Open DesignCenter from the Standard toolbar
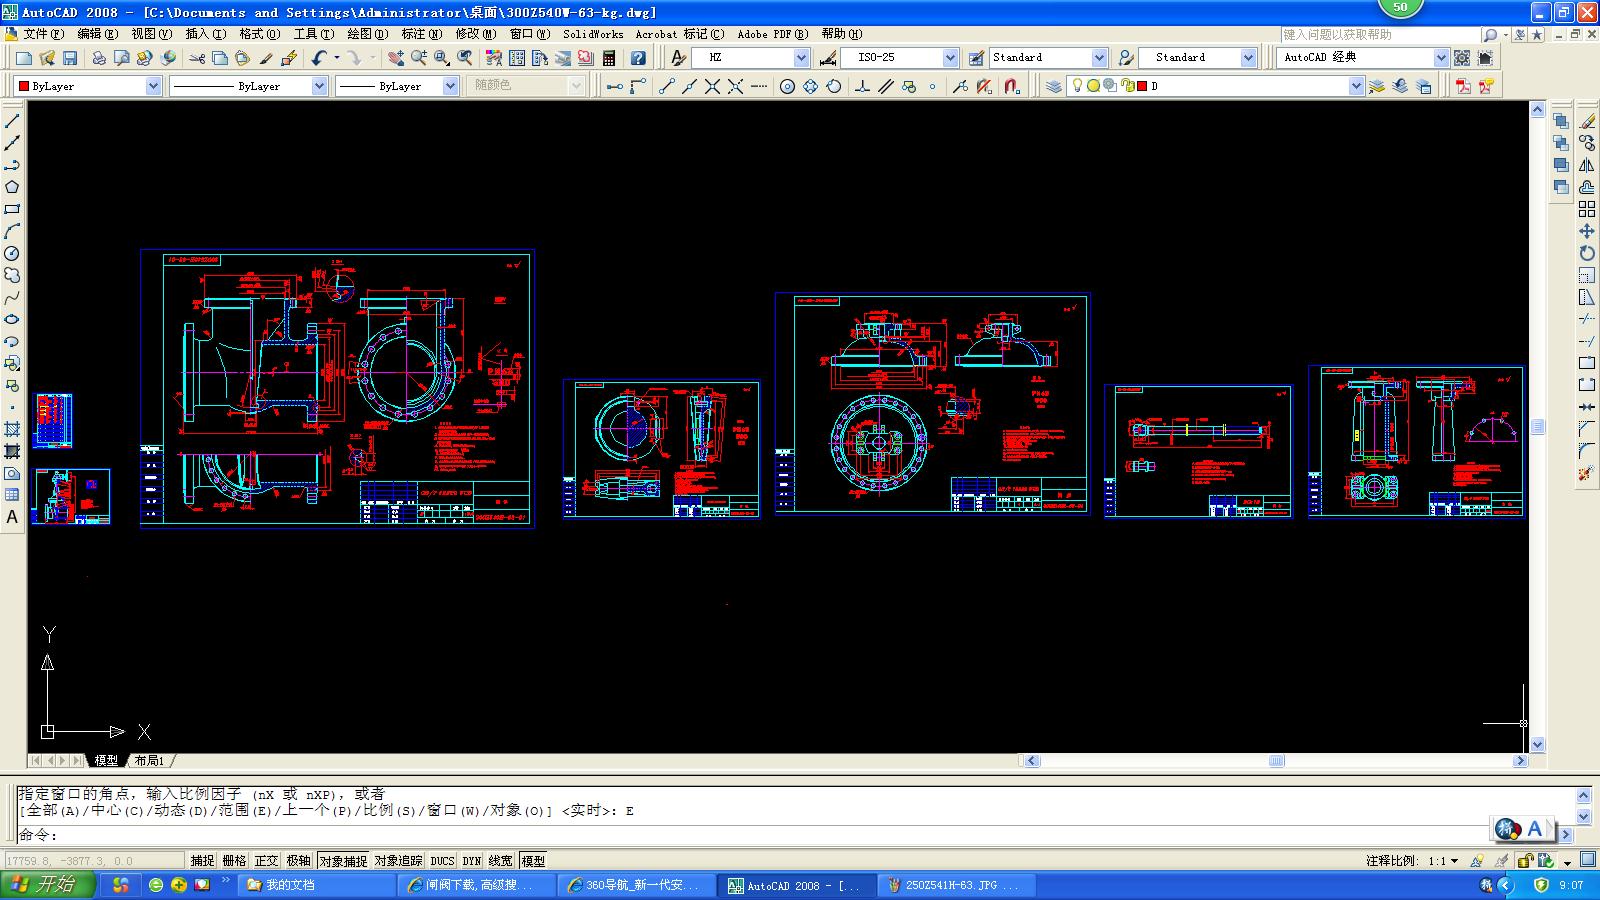 tap(516, 57)
